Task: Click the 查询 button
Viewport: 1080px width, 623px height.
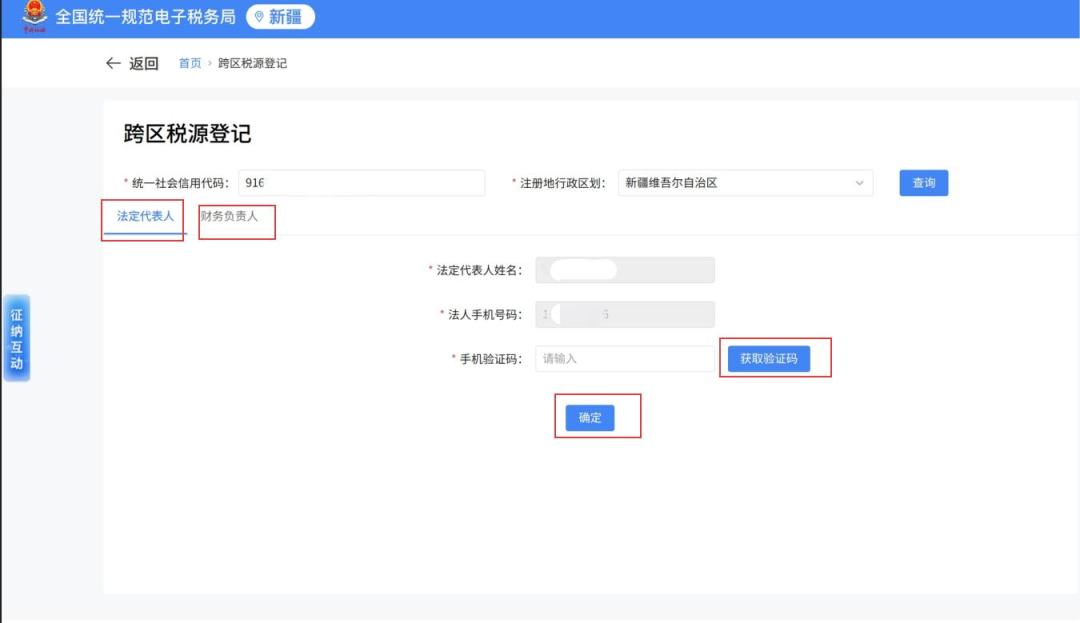Action: (924, 183)
